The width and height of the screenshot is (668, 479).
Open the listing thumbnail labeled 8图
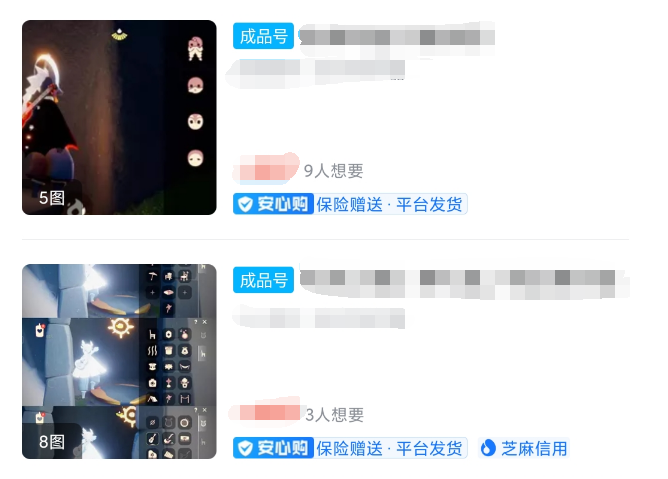pyautogui.click(x=119, y=361)
